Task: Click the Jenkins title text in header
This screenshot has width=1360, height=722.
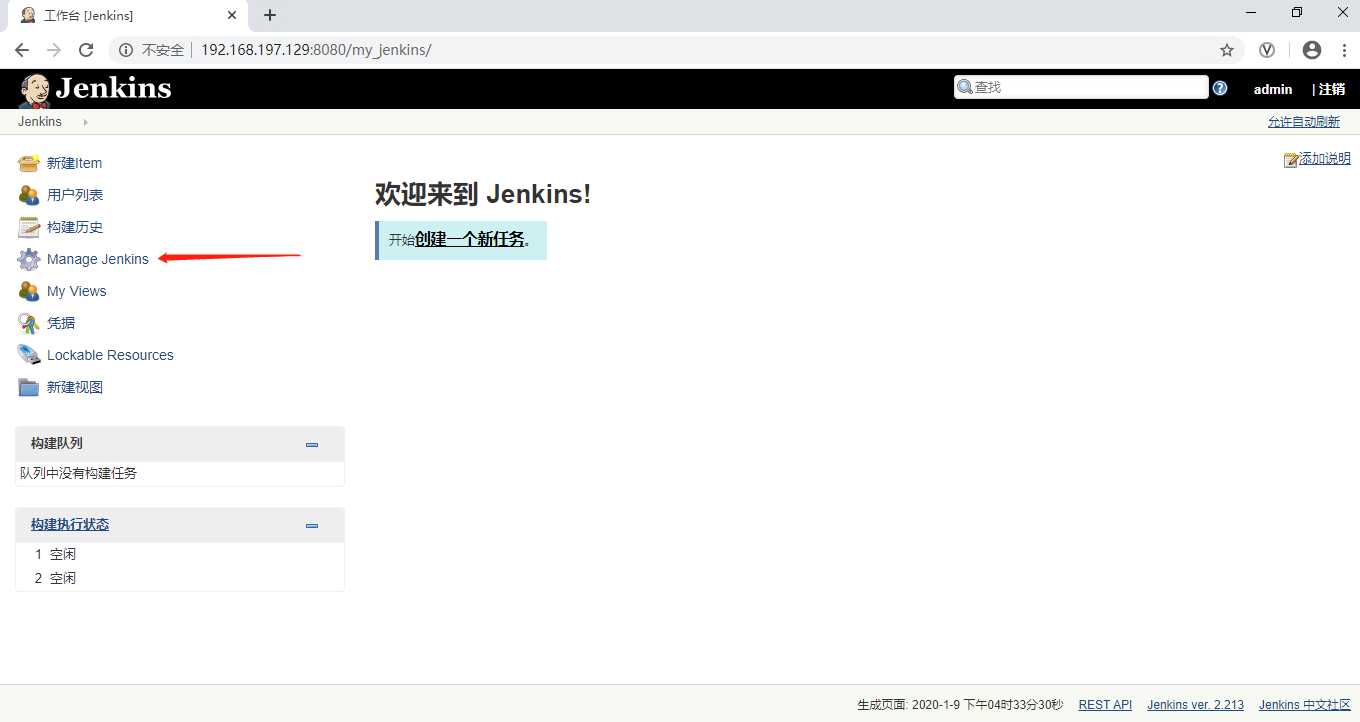Action: [x=113, y=89]
